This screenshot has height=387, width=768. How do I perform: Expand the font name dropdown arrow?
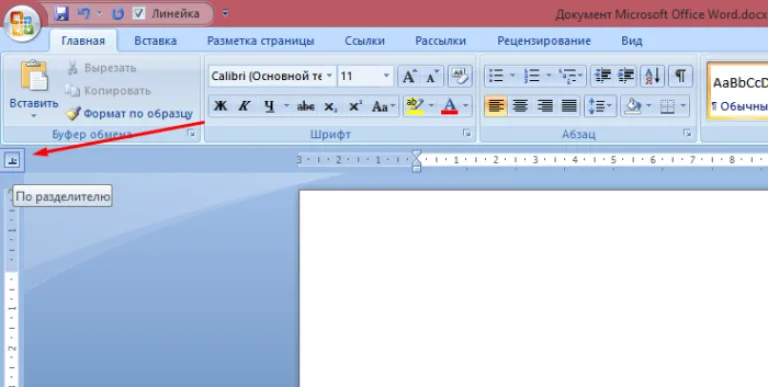330,76
